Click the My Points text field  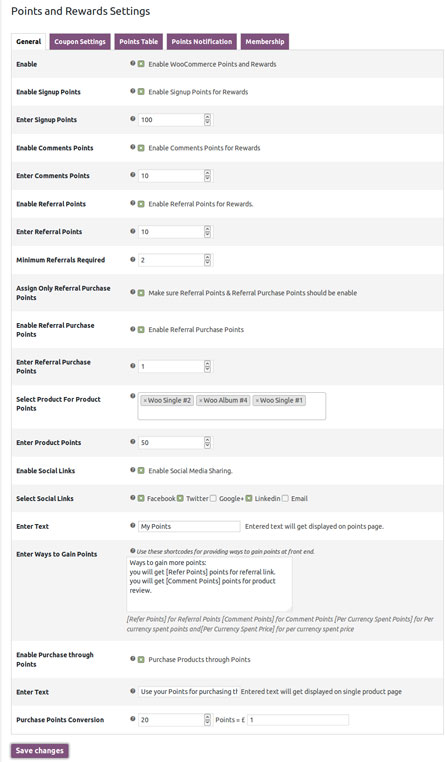pos(189,526)
